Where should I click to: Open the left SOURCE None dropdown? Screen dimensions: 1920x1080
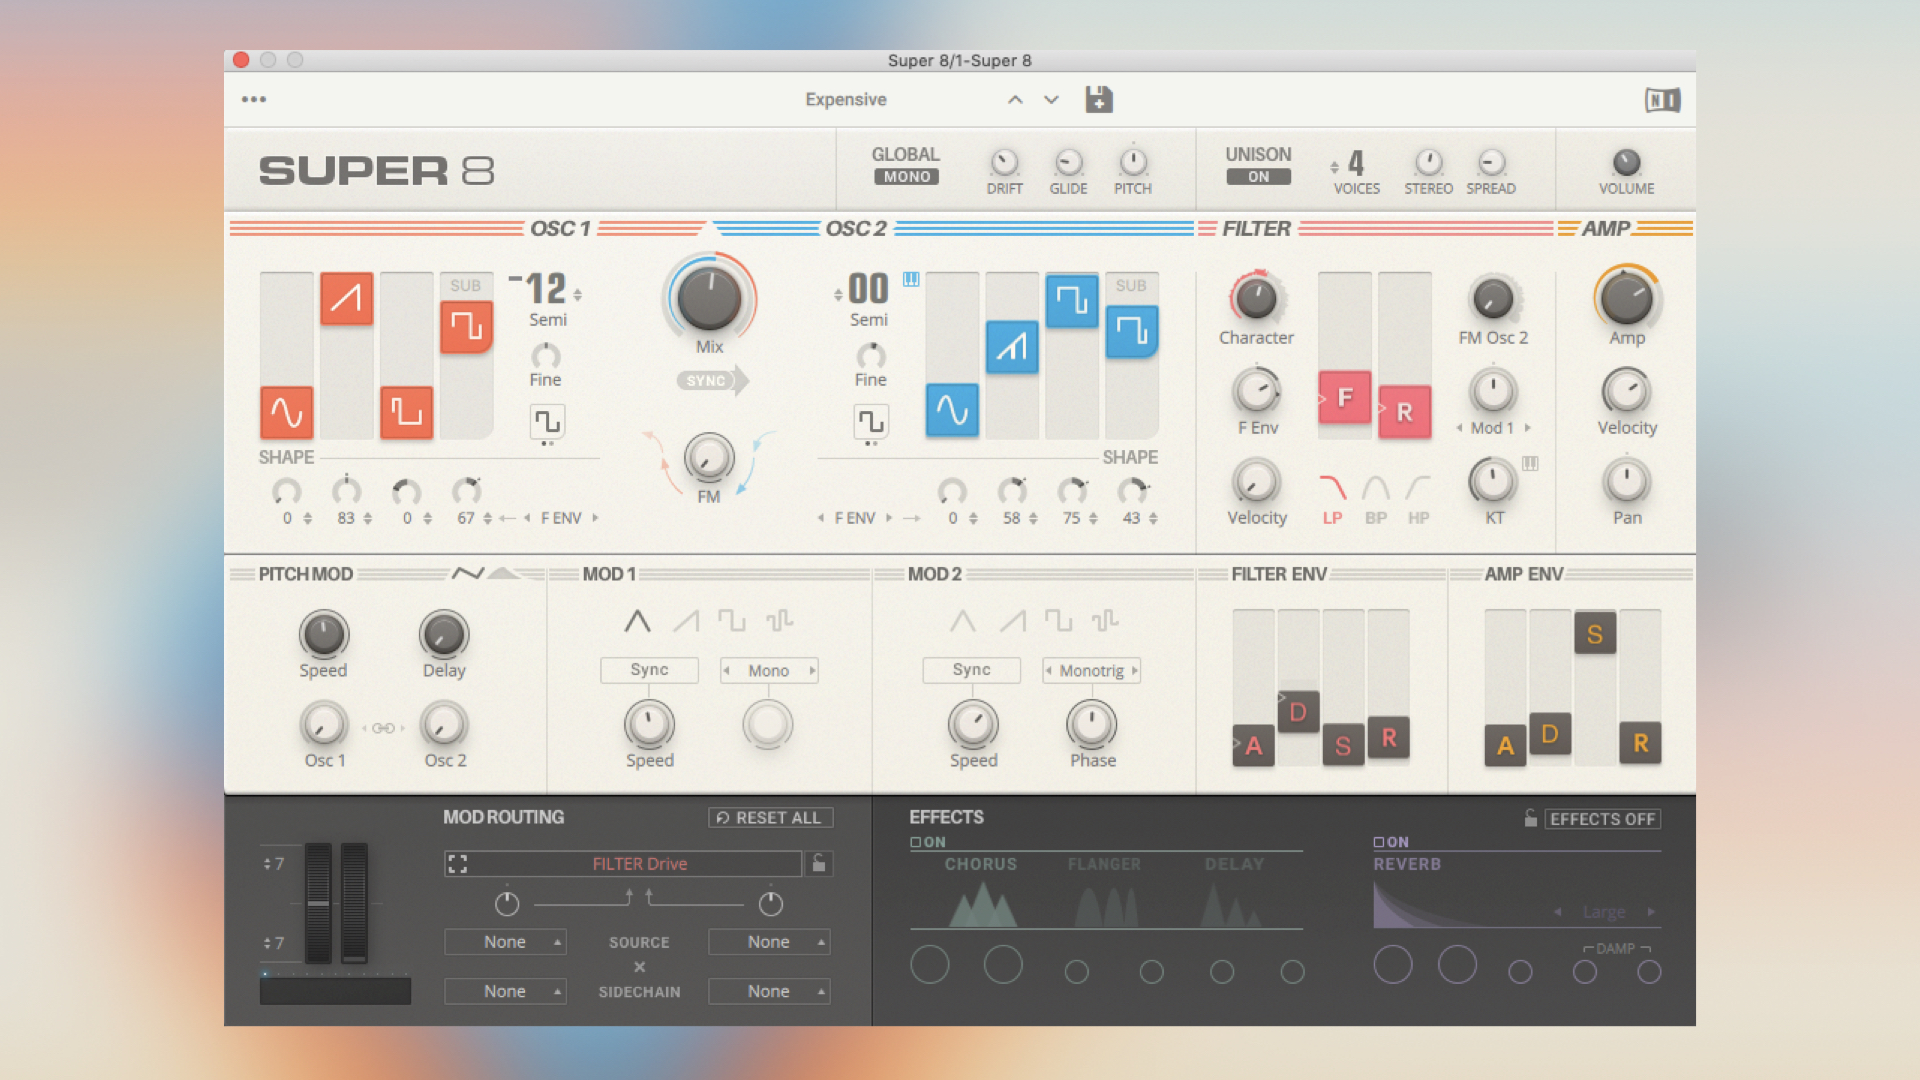(x=505, y=942)
